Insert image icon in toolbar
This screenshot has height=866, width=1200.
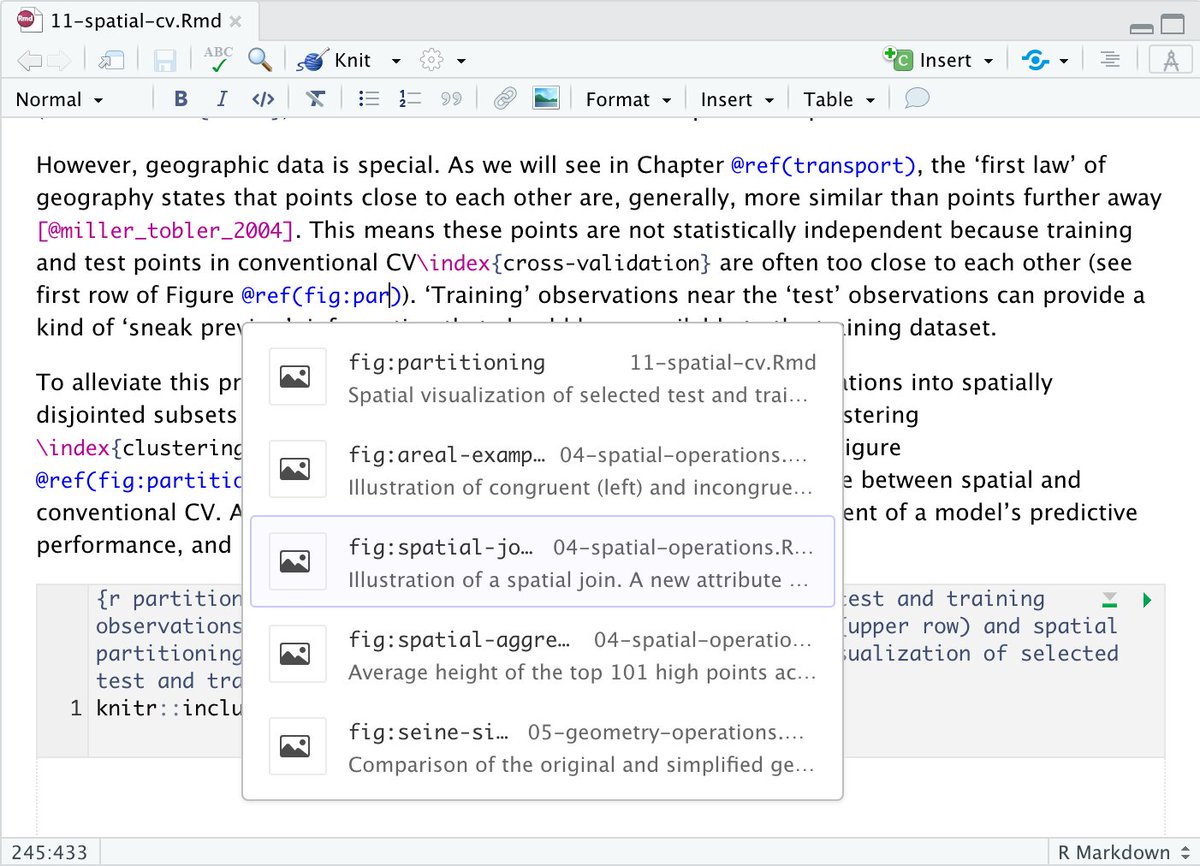(x=546, y=99)
